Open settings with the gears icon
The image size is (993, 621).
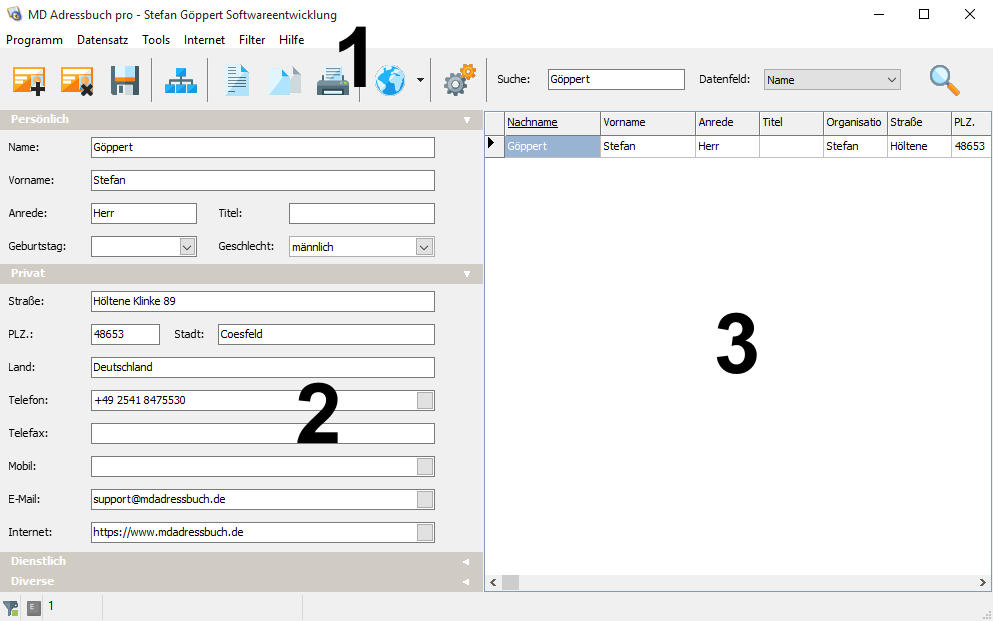[x=459, y=80]
